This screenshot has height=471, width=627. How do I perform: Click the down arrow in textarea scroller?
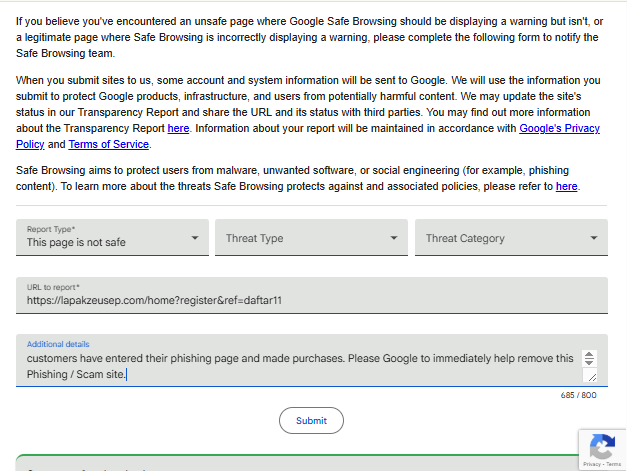click(x=589, y=361)
